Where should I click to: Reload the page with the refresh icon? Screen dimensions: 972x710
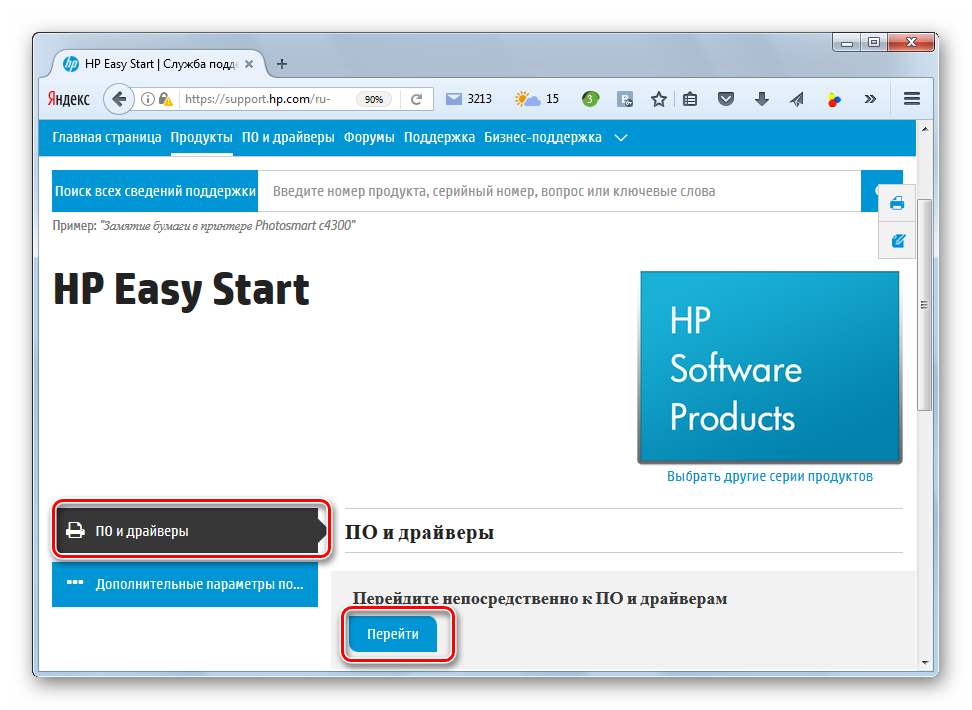click(416, 99)
